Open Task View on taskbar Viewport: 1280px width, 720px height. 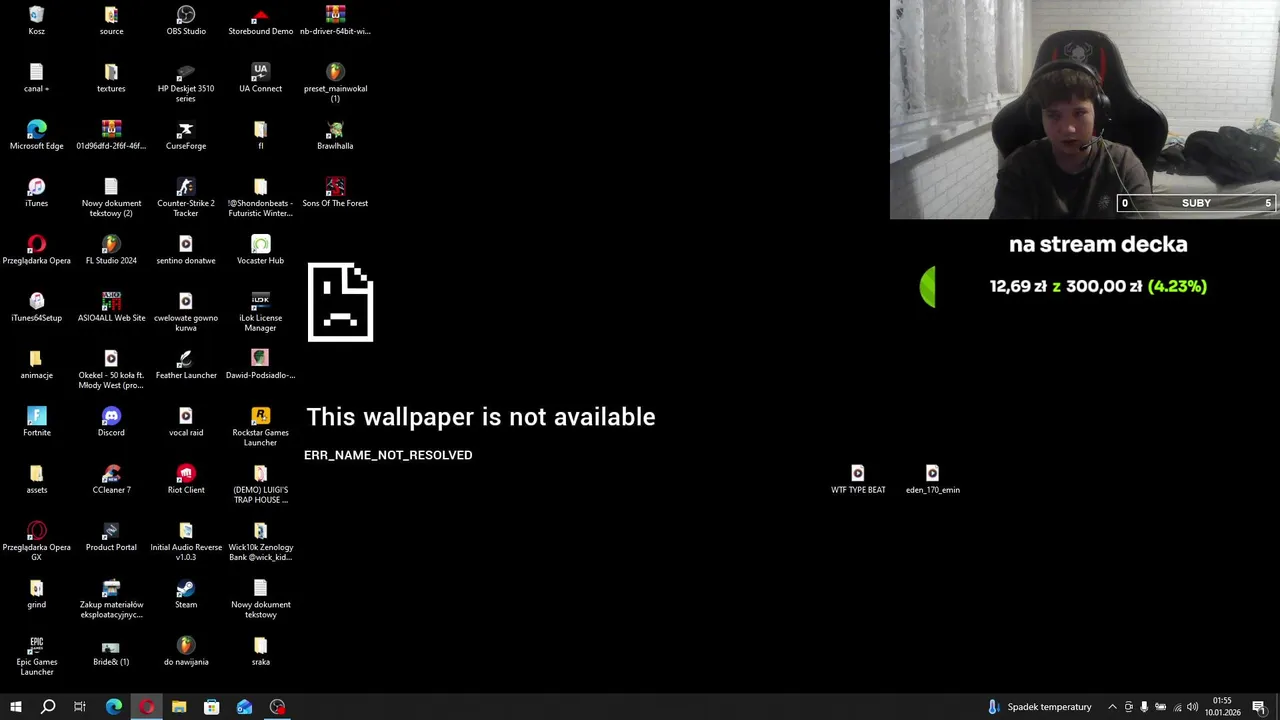80,707
